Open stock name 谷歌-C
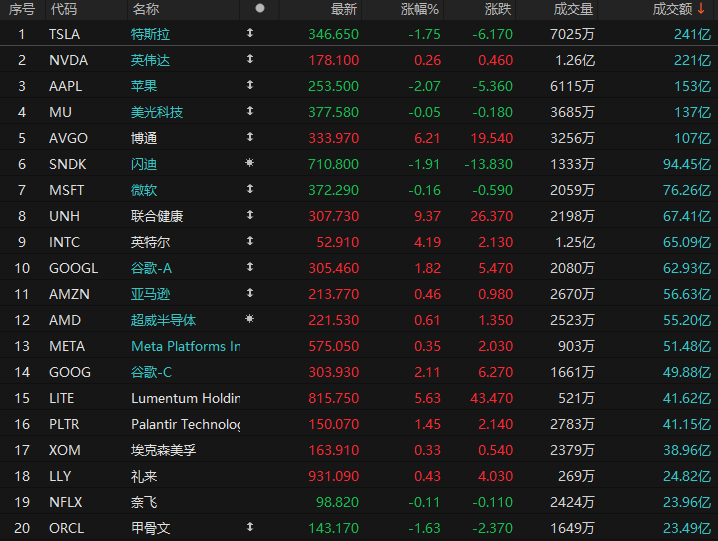This screenshot has width=718, height=541. coord(151,372)
